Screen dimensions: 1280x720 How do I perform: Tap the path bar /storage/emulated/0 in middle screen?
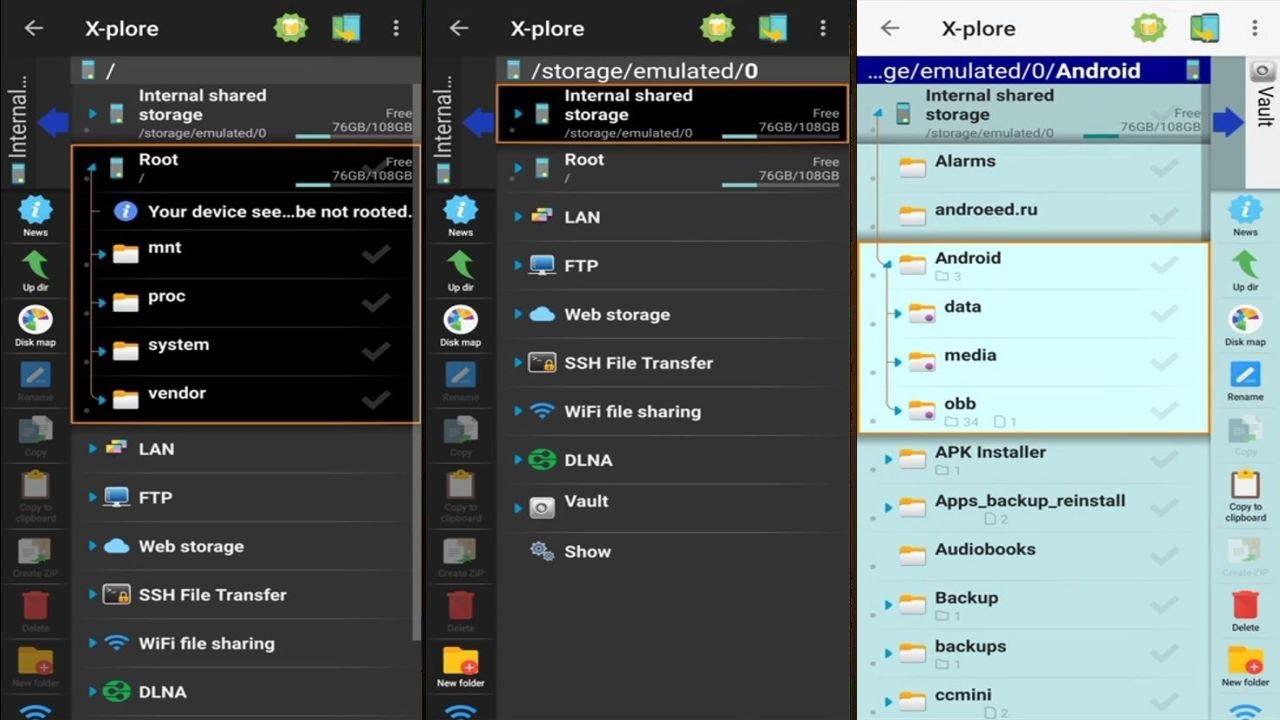pos(672,70)
